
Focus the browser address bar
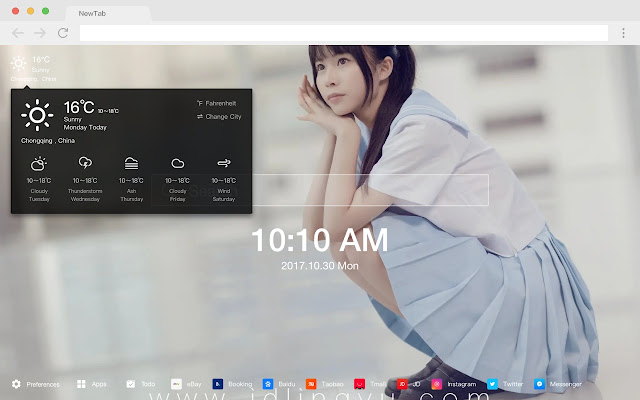[344, 33]
